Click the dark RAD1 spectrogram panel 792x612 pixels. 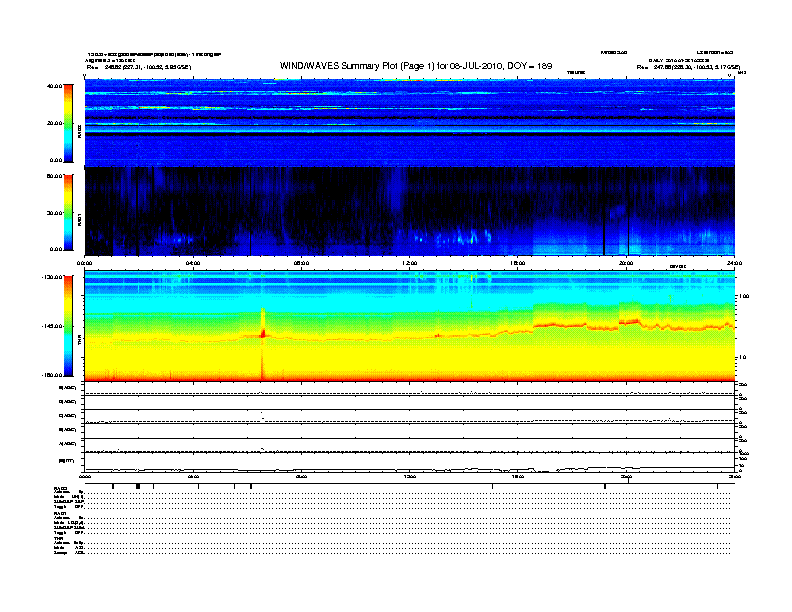(410, 212)
